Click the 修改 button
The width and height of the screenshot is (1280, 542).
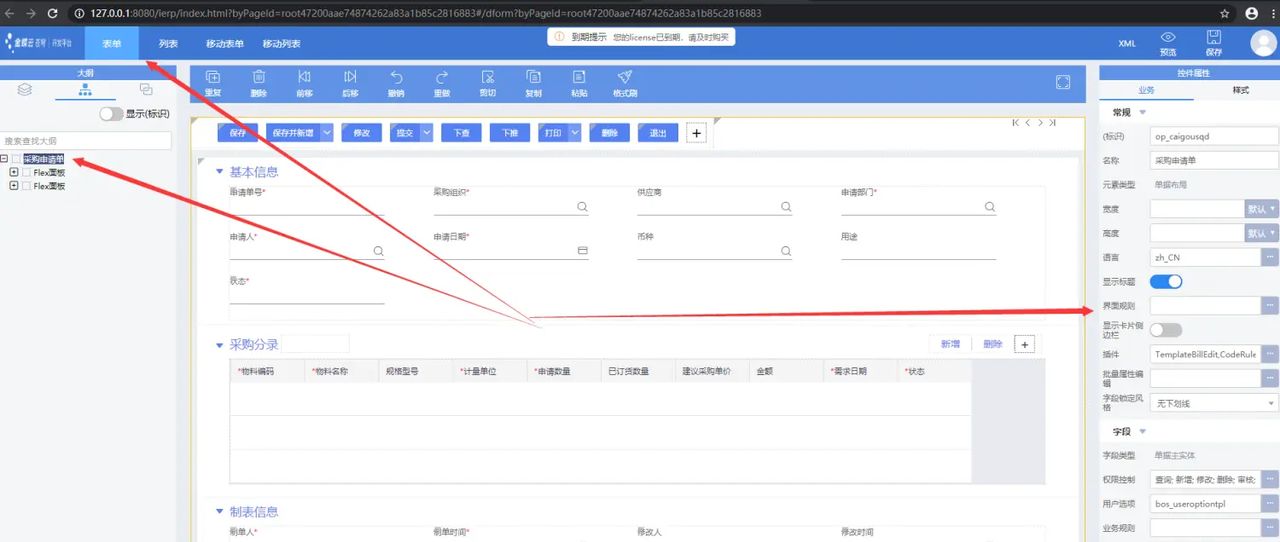(x=361, y=132)
